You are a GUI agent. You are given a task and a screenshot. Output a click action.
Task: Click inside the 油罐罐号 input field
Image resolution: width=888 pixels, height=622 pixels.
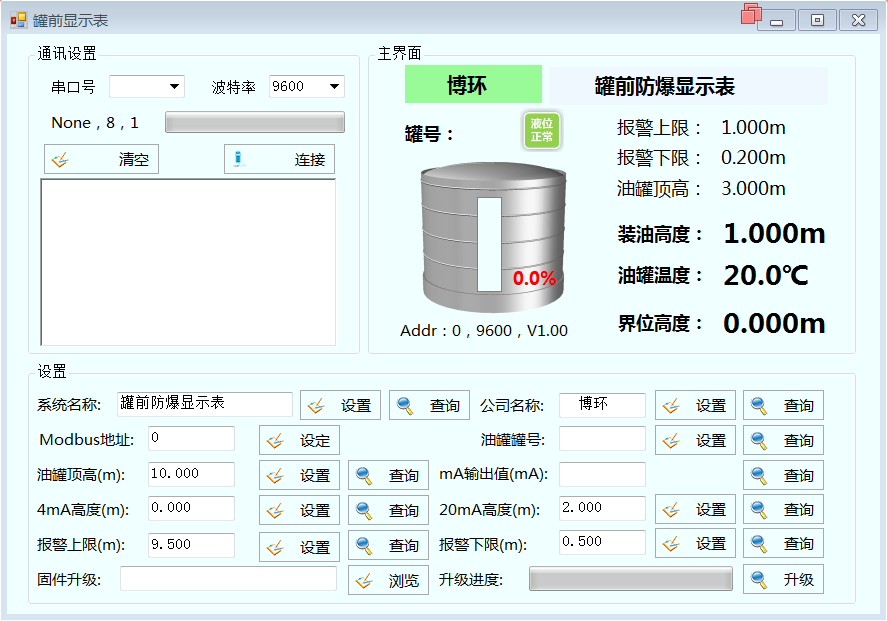tap(600, 440)
